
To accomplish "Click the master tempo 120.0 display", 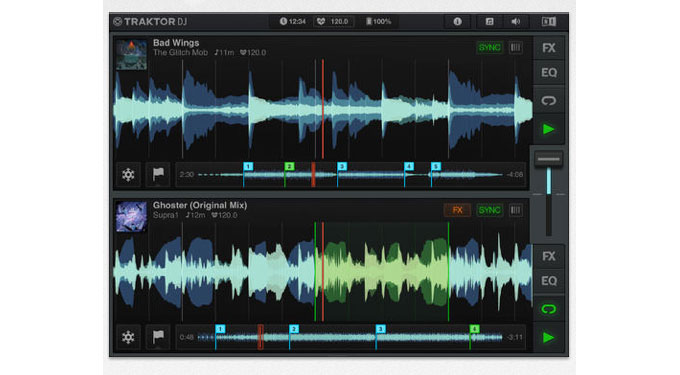I will (333, 22).
